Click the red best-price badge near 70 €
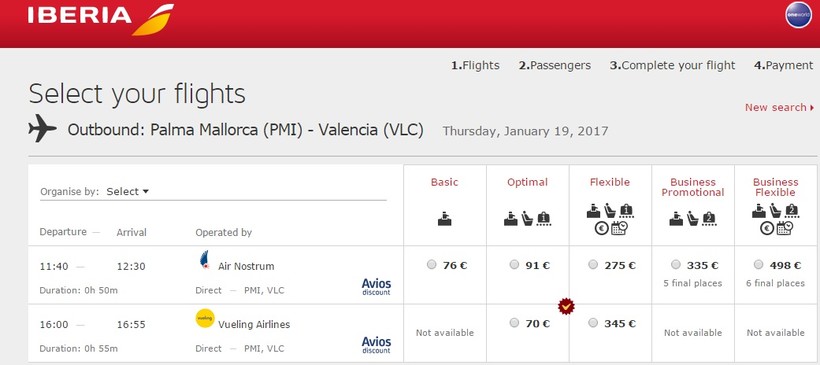 tap(566, 306)
